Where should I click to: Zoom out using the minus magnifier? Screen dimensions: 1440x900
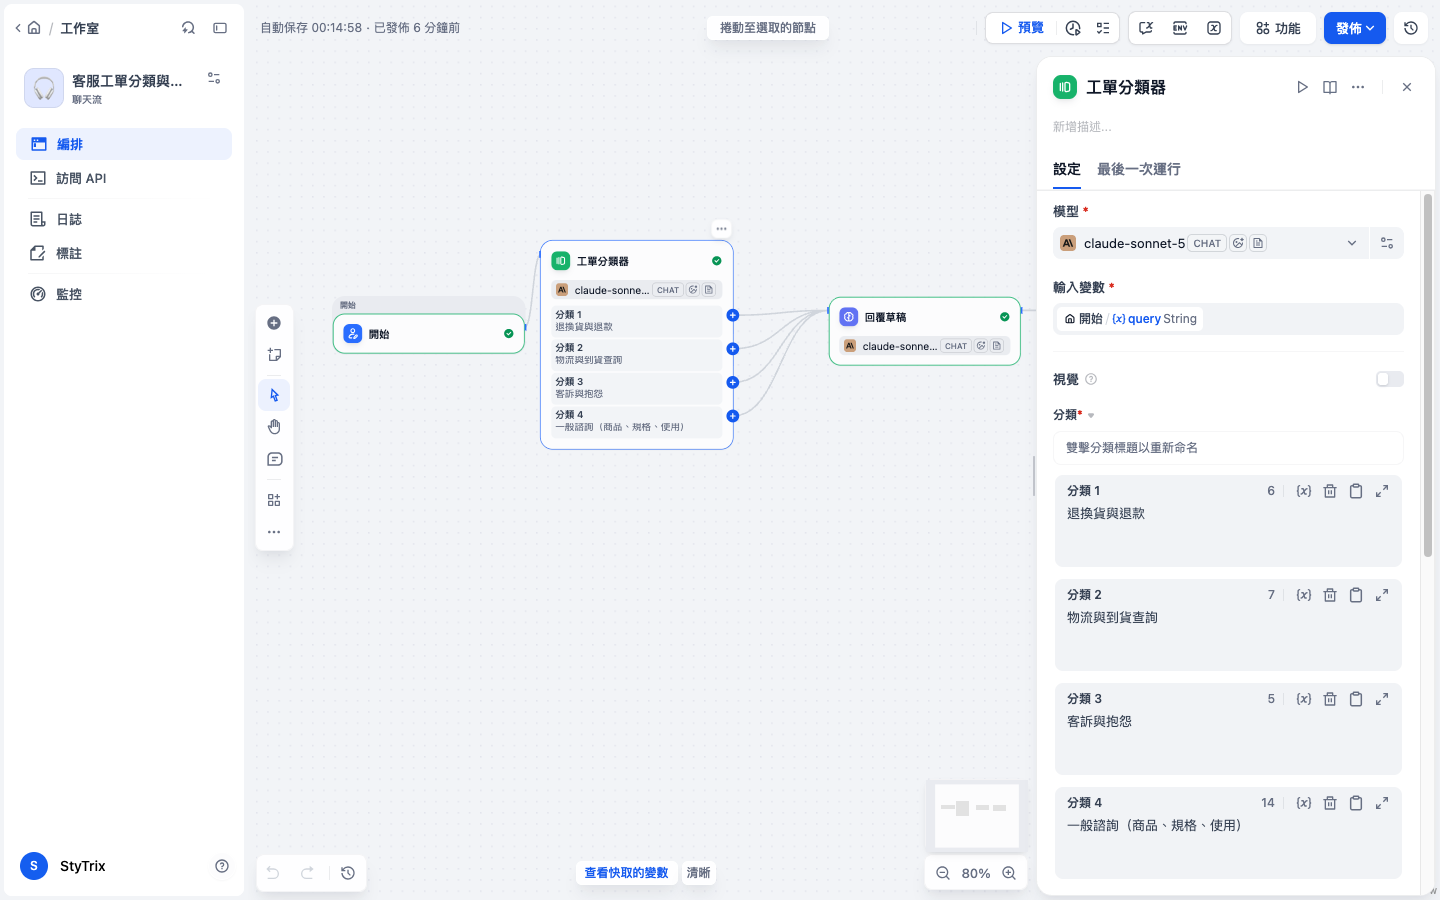[943, 873]
